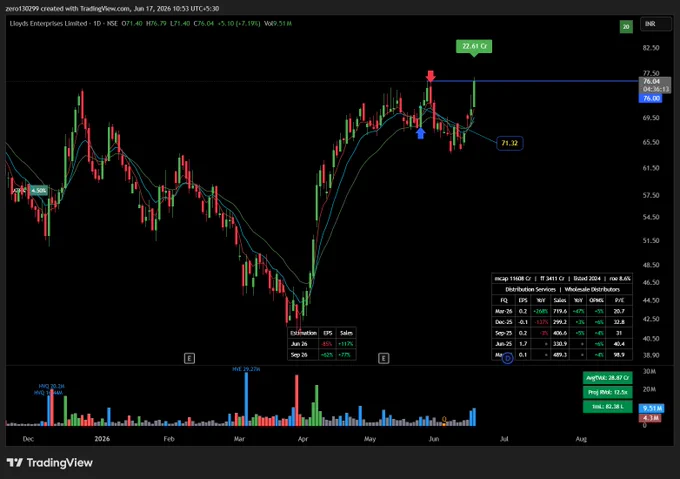The width and height of the screenshot is (680, 479).
Task: Click the 82.50 price axis label
Action: pyautogui.click(x=651, y=48)
